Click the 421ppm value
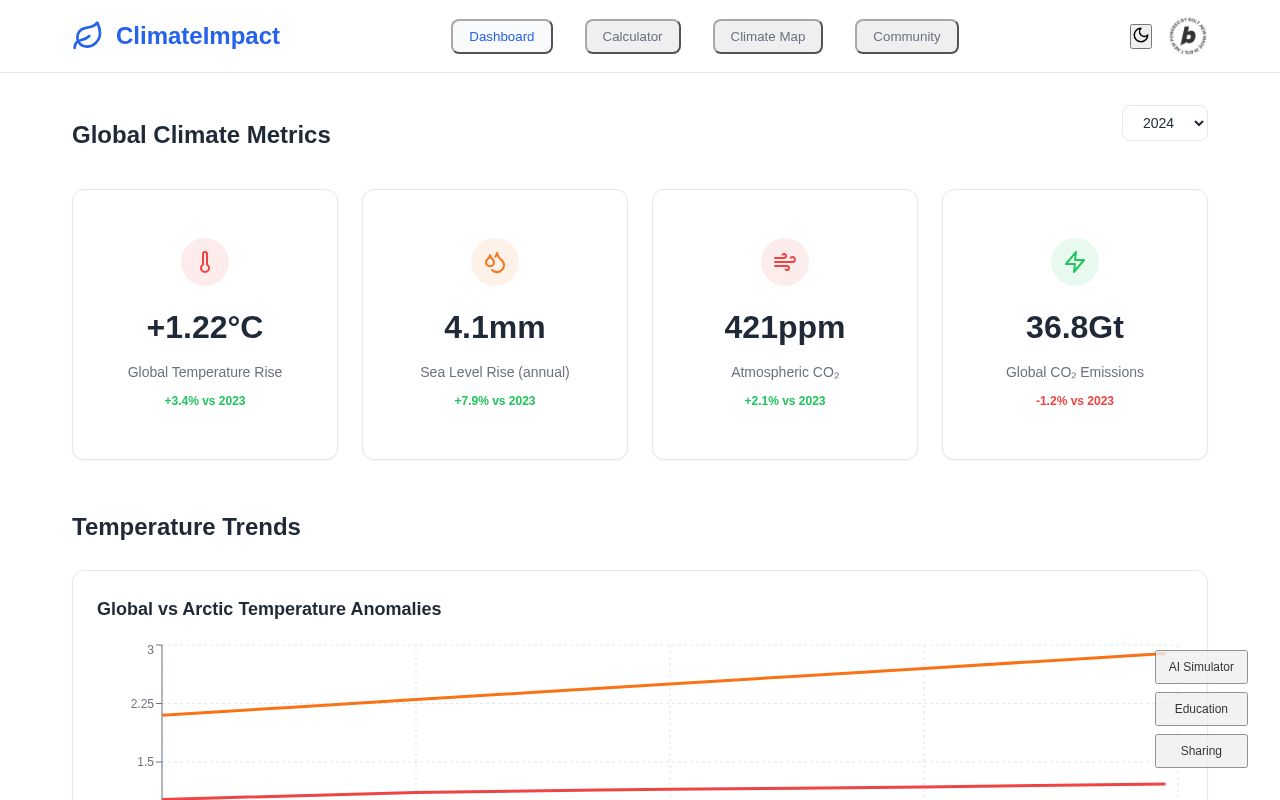 (785, 327)
